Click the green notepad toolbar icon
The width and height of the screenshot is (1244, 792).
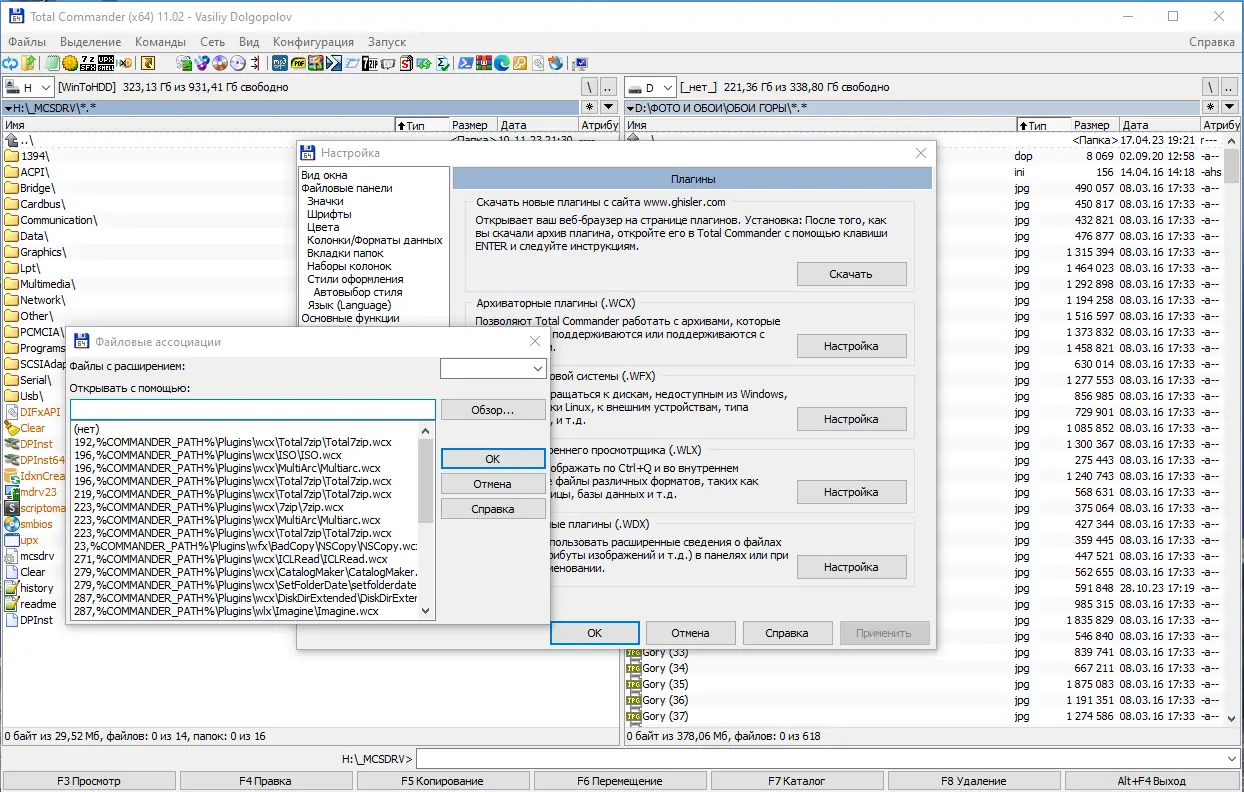pos(52,63)
